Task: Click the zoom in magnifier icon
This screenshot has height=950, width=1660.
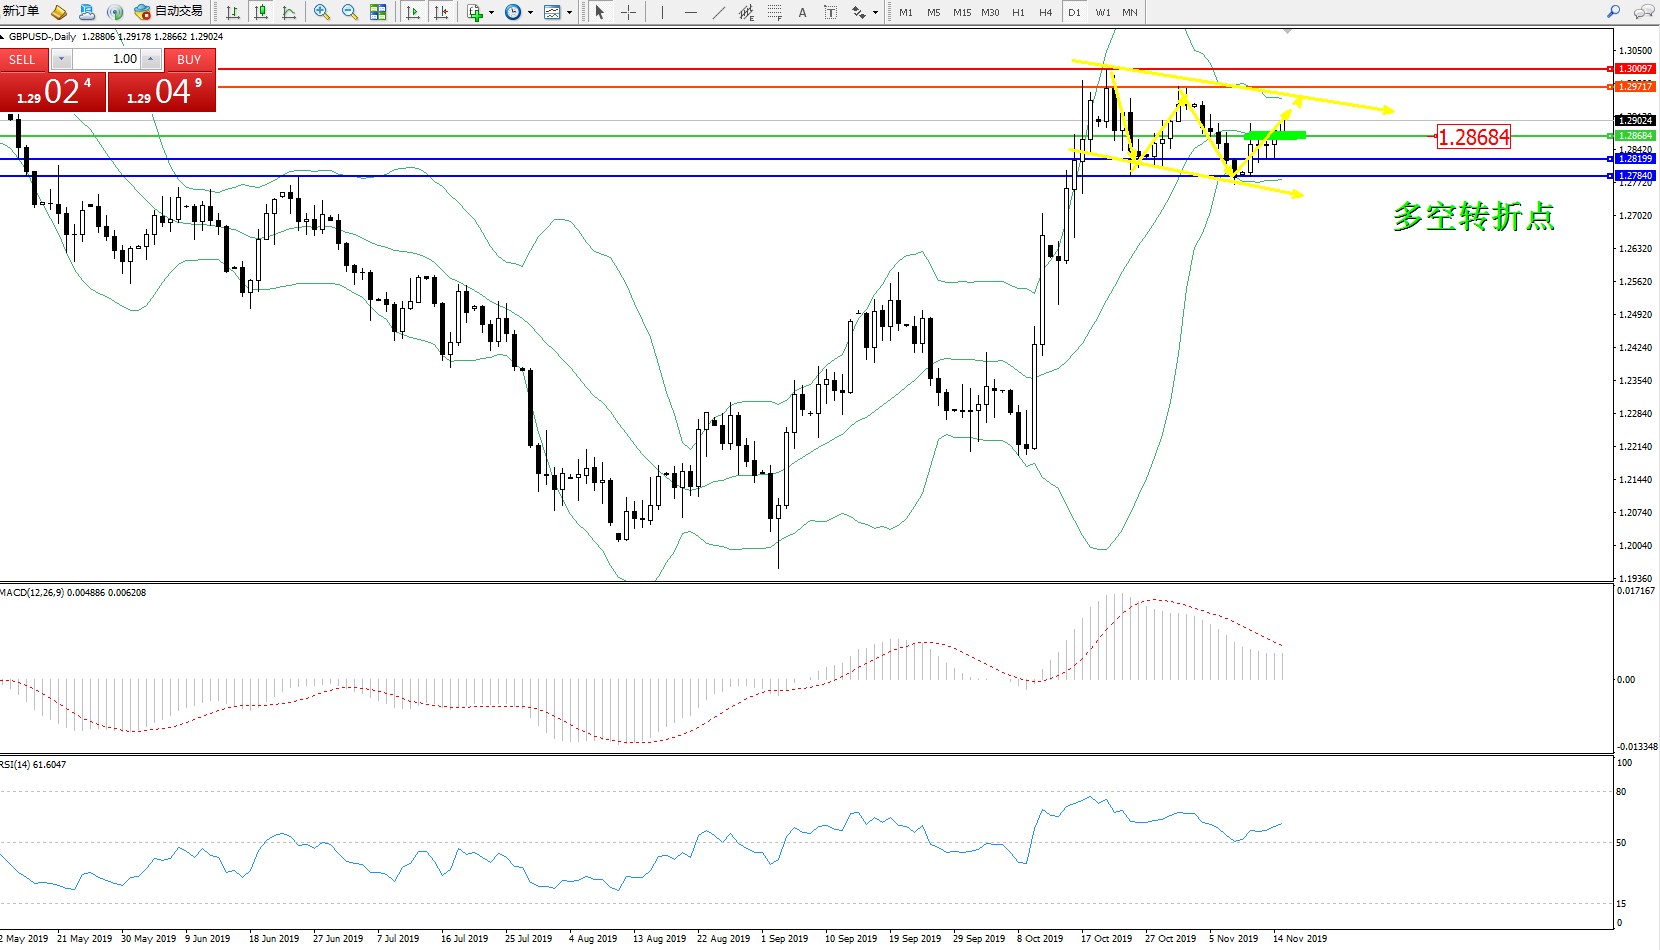Action: 321,12
